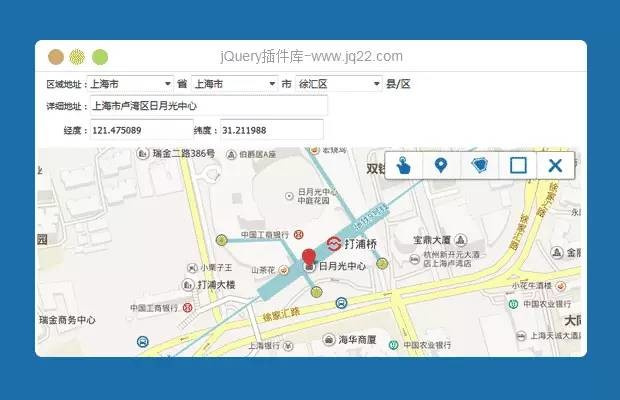Select the rectangle drawing tool

pos(518,165)
